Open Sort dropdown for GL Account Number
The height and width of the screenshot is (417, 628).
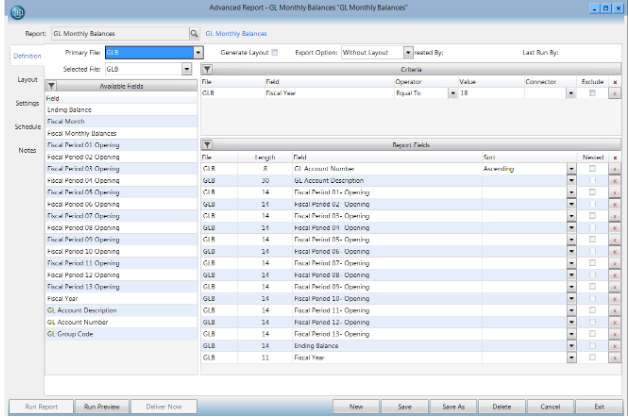(x=571, y=170)
